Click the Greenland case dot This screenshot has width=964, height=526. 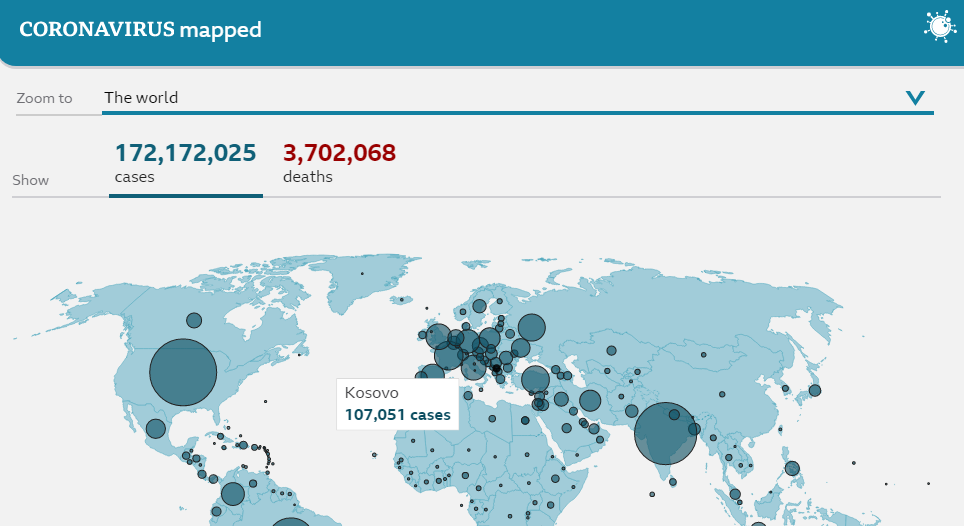[x=362, y=273]
